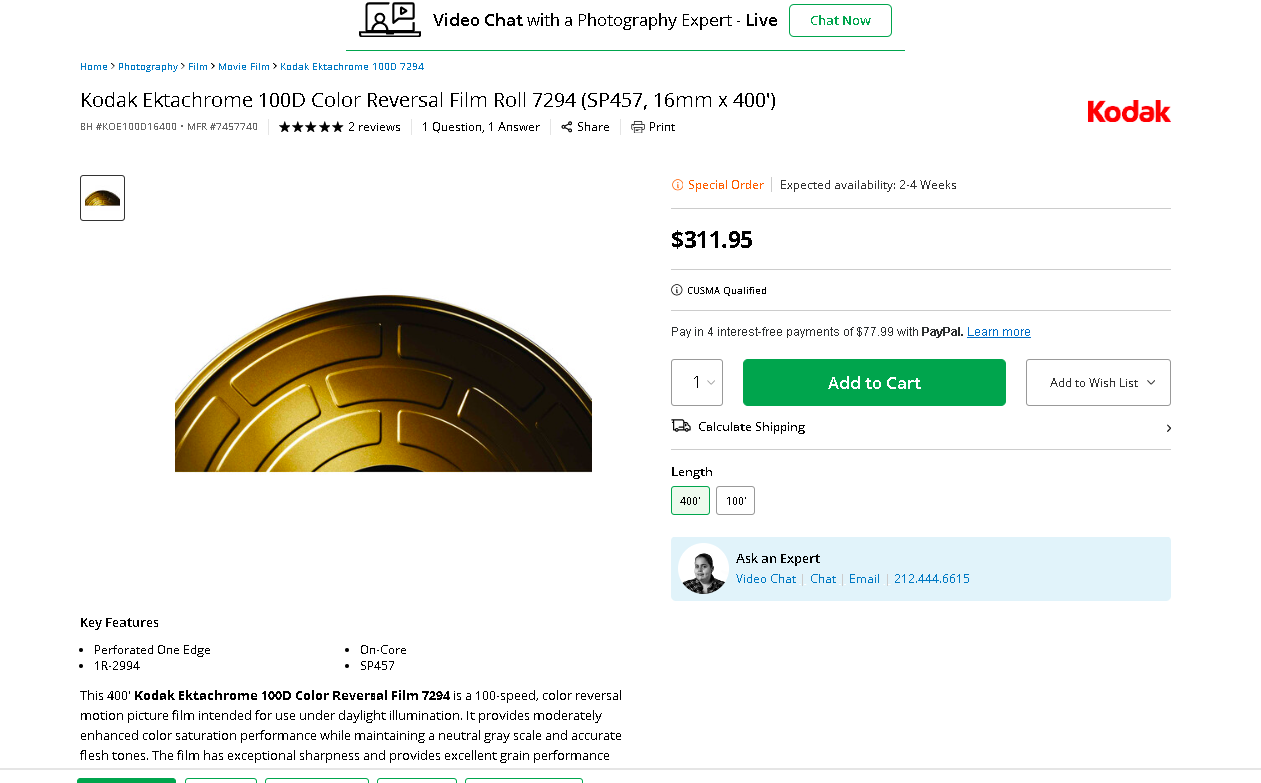Click the video chat monitor icon
Image resolution: width=1261 pixels, height=783 pixels.
(390, 19)
